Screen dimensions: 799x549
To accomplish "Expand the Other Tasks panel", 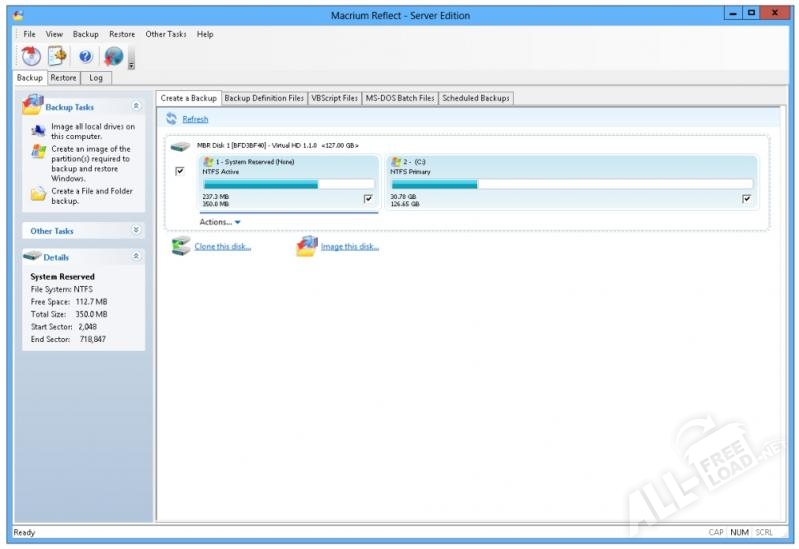I will tap(136, 230).
